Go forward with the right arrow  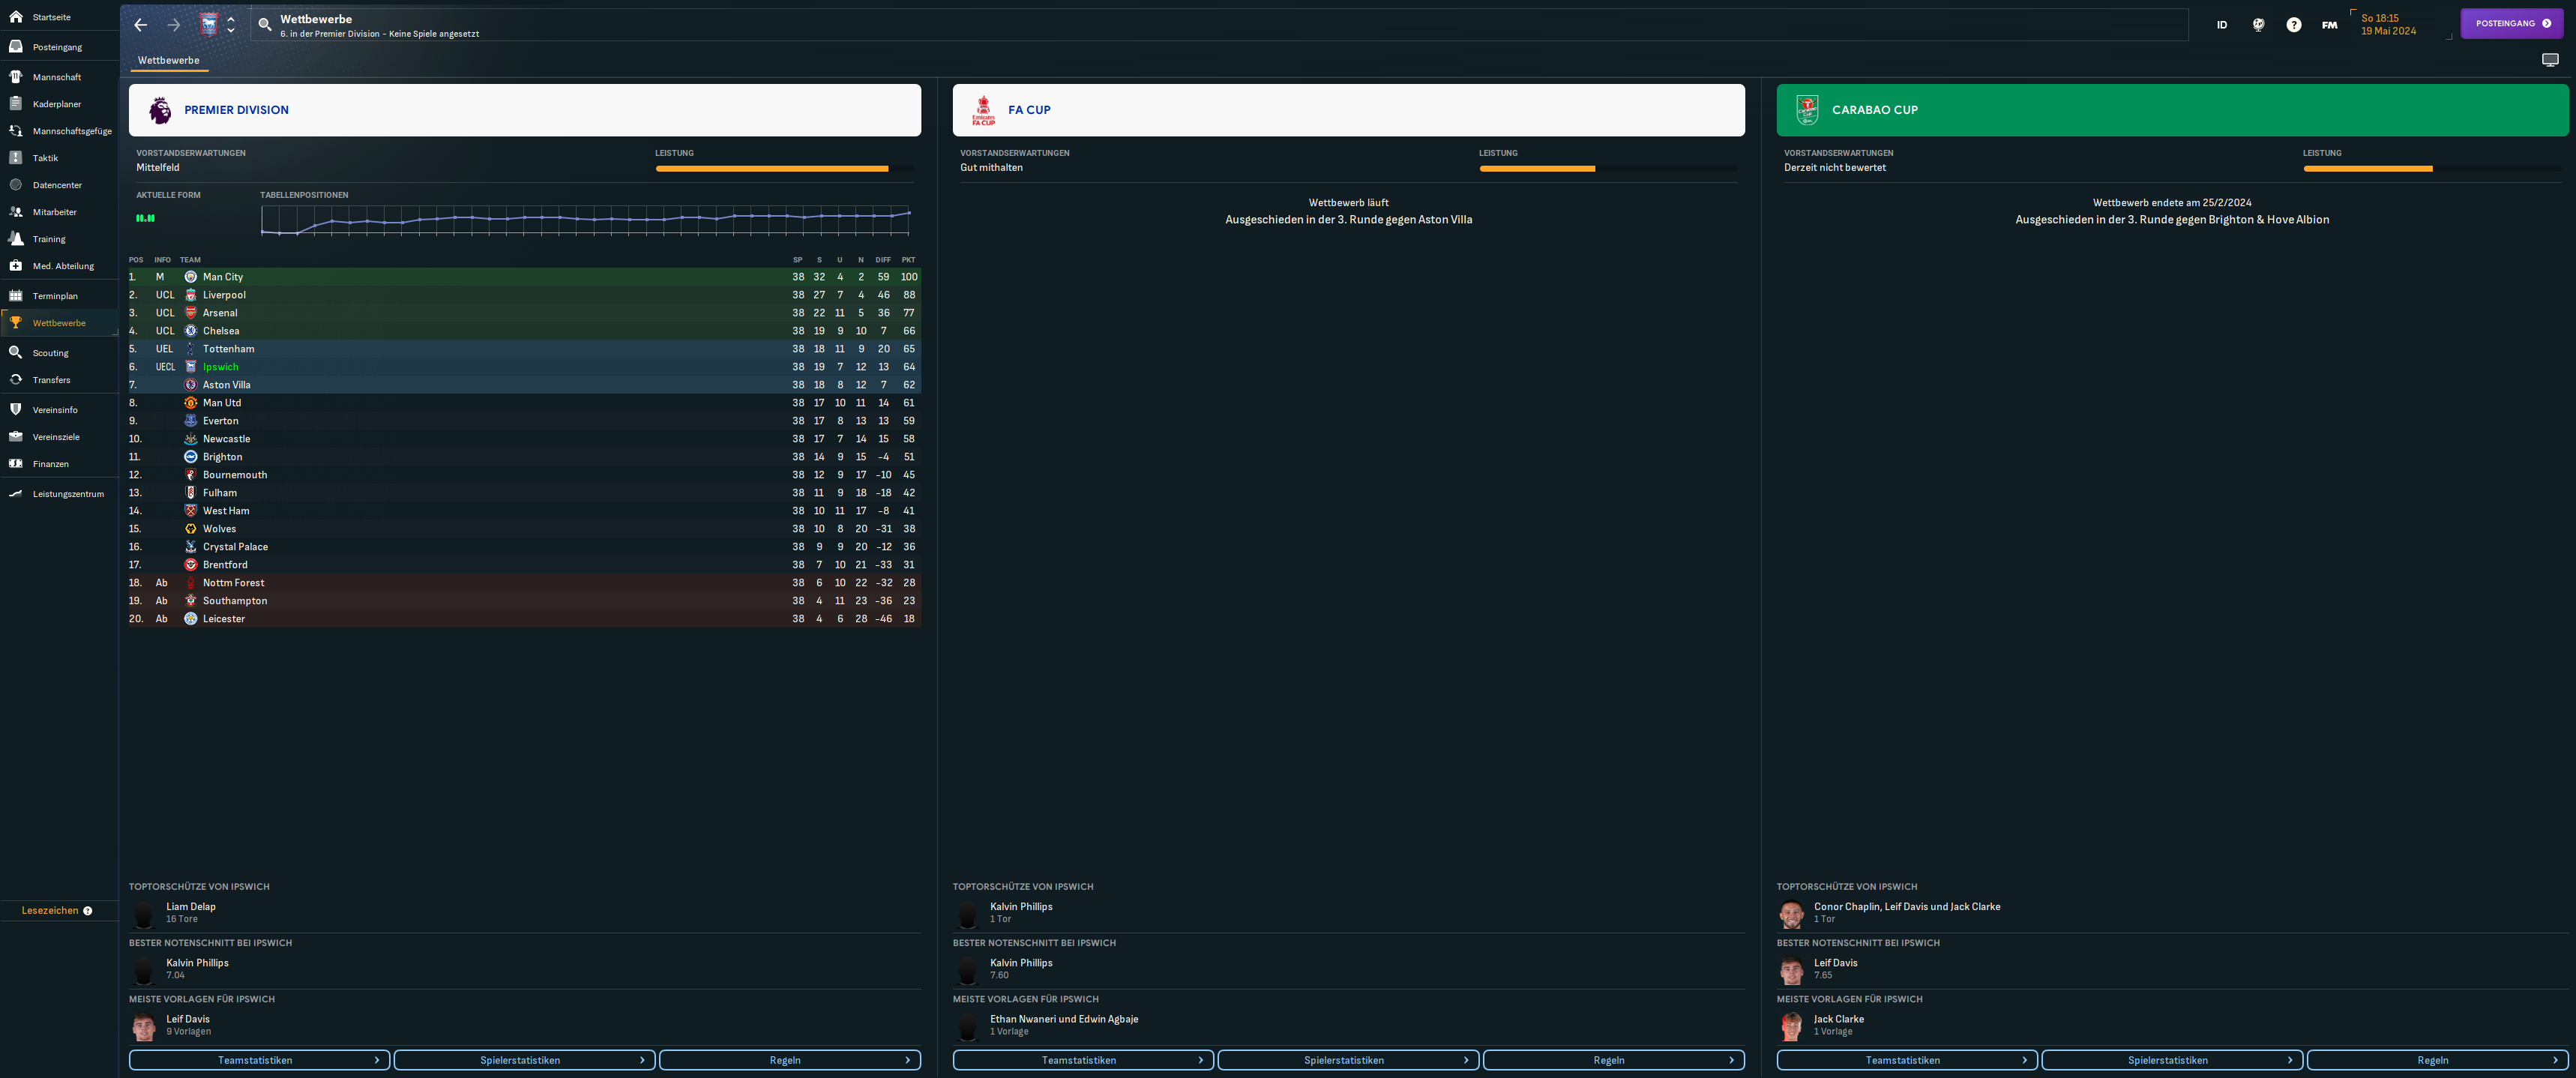[174, 25]
